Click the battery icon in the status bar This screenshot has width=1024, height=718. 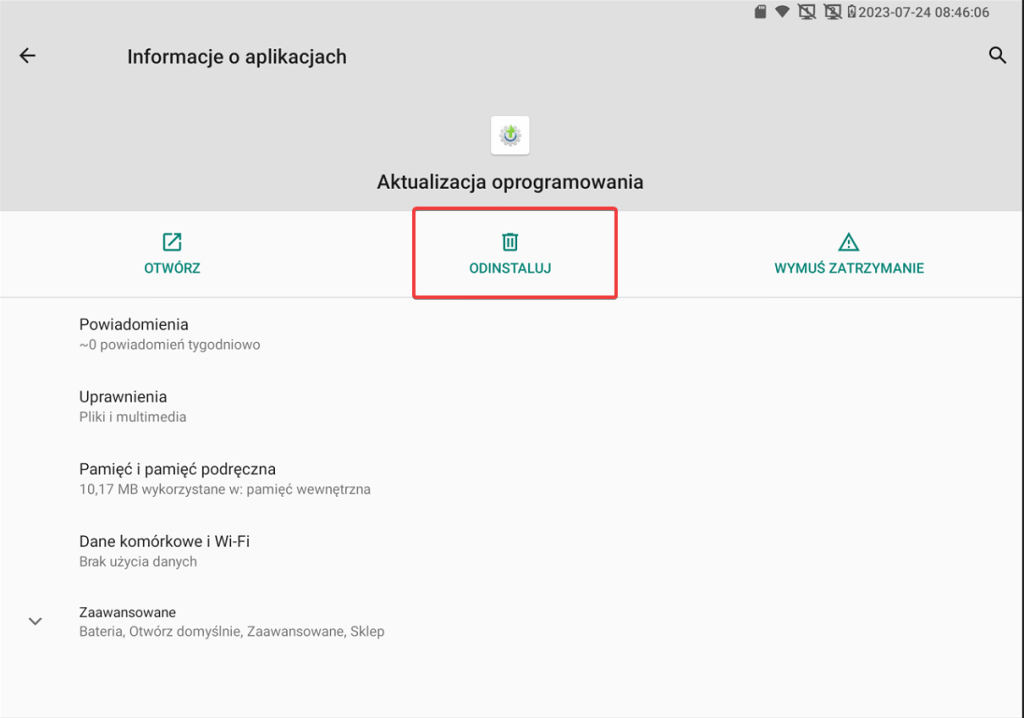[x=853, y=11]
